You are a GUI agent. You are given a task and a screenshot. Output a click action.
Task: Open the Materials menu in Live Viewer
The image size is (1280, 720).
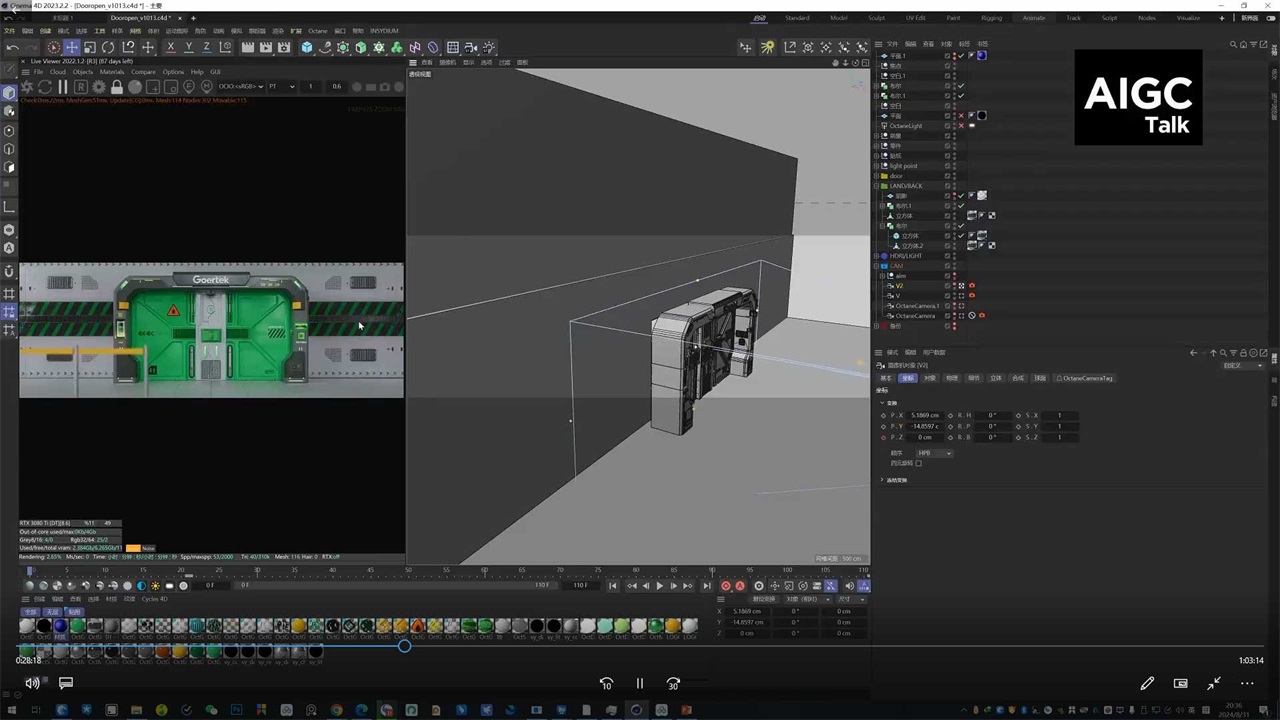click(112, 72)
